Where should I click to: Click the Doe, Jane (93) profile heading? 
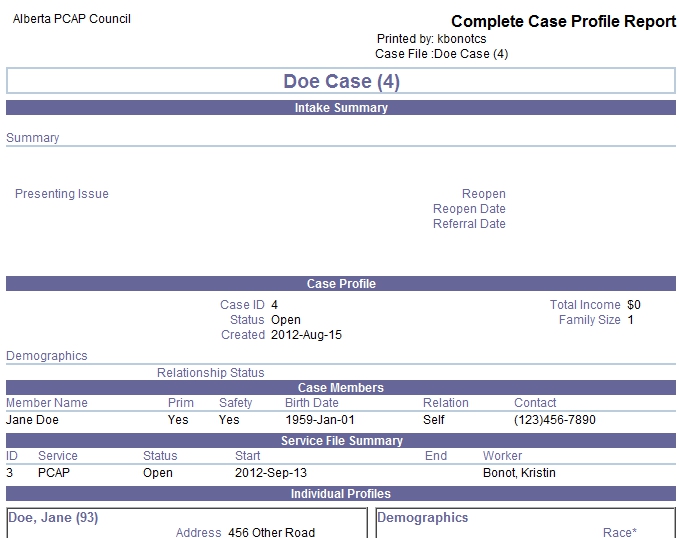click(53, 518)
